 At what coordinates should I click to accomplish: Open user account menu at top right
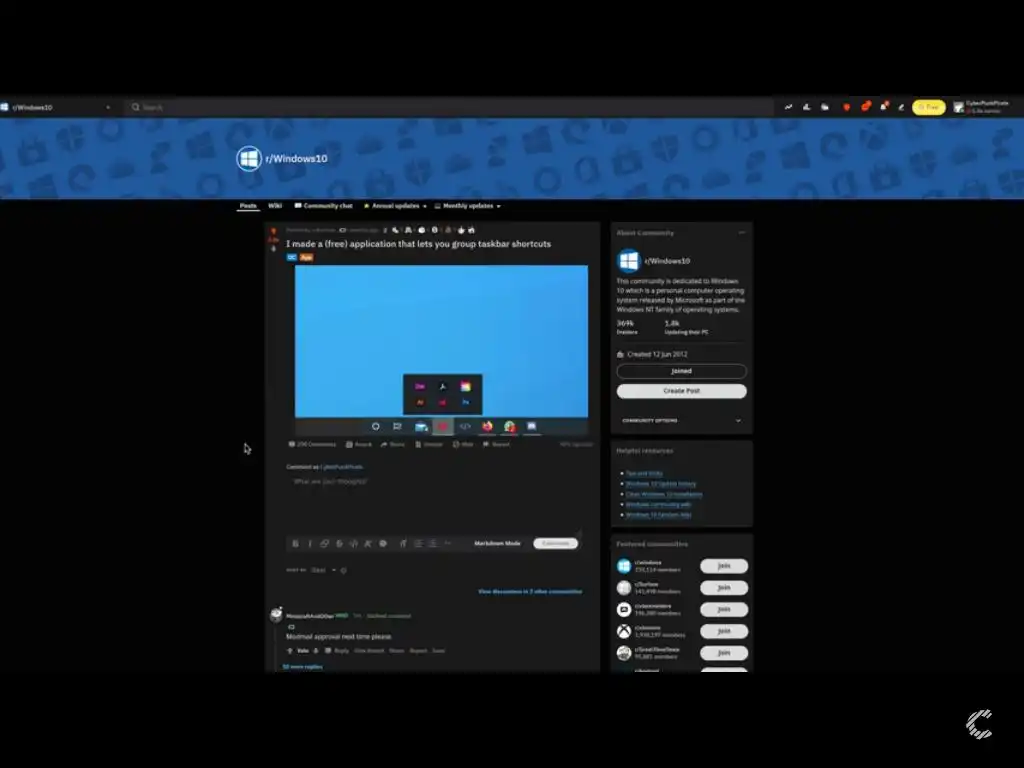981,107
